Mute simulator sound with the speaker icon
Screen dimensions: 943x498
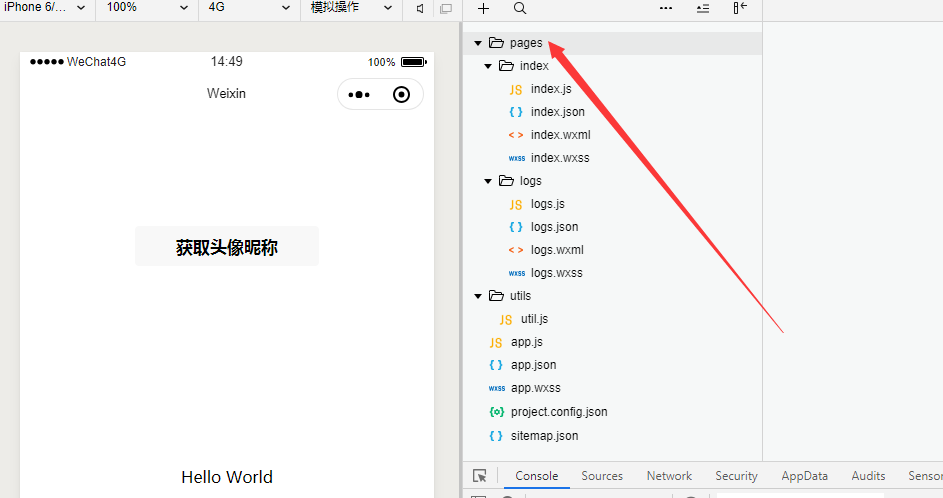click(x=420, y=8)
